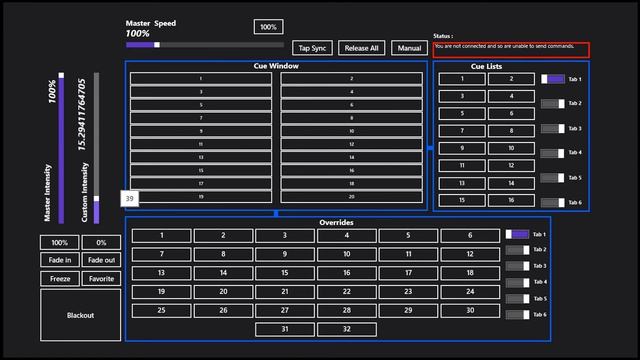Select cue list 13 in Cue Lists

462,183
